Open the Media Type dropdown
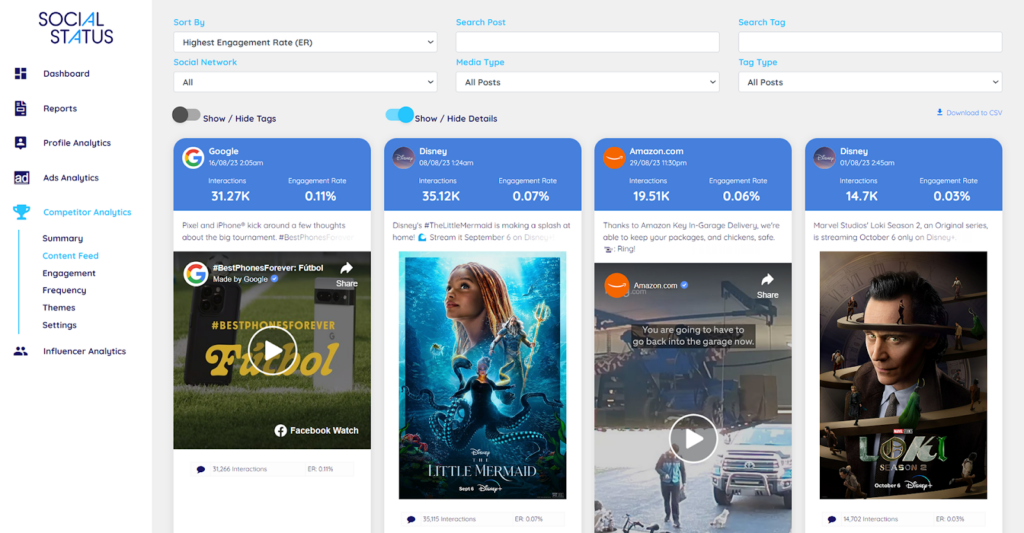The image size is (1024, 533). [587, 82]
